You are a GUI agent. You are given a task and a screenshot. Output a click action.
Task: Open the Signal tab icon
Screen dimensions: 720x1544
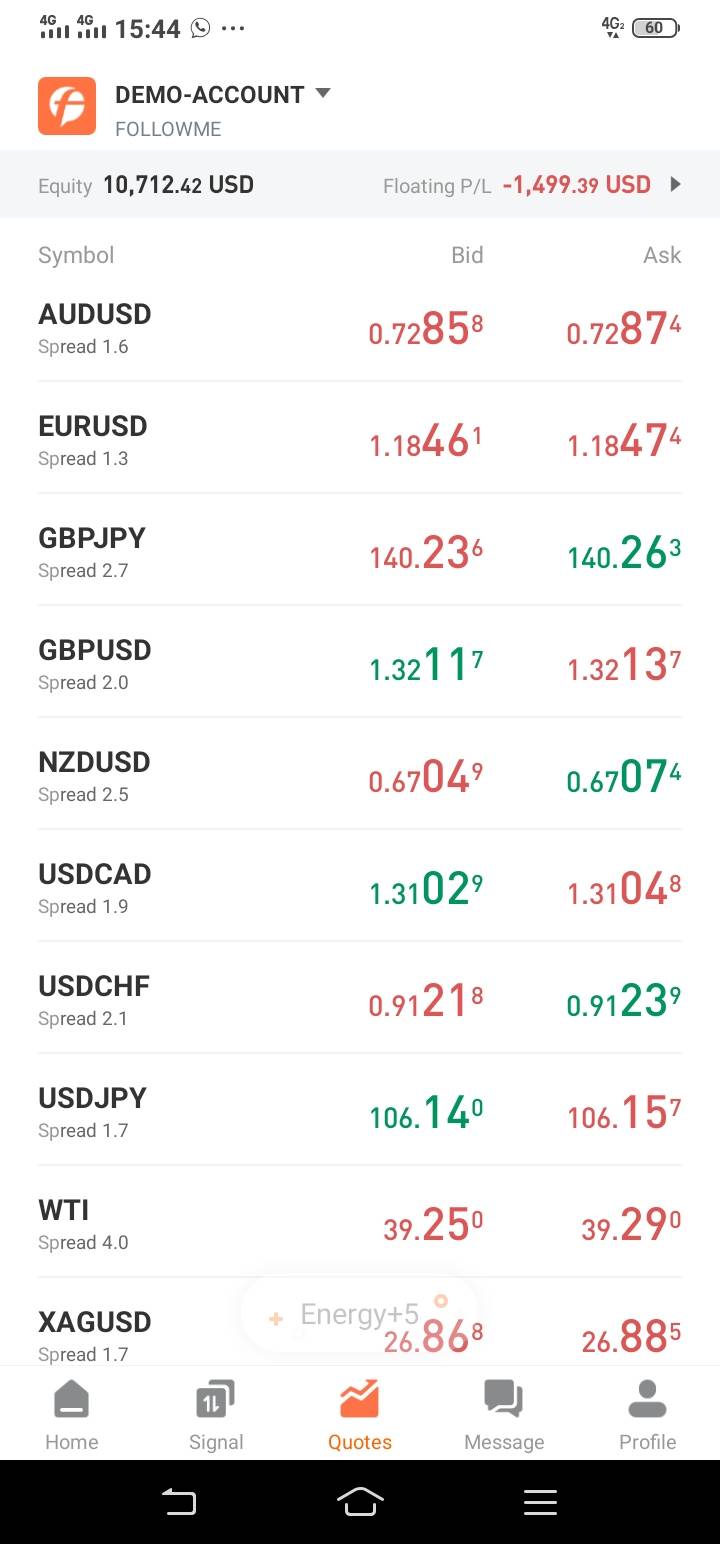tap(215, 1399)
